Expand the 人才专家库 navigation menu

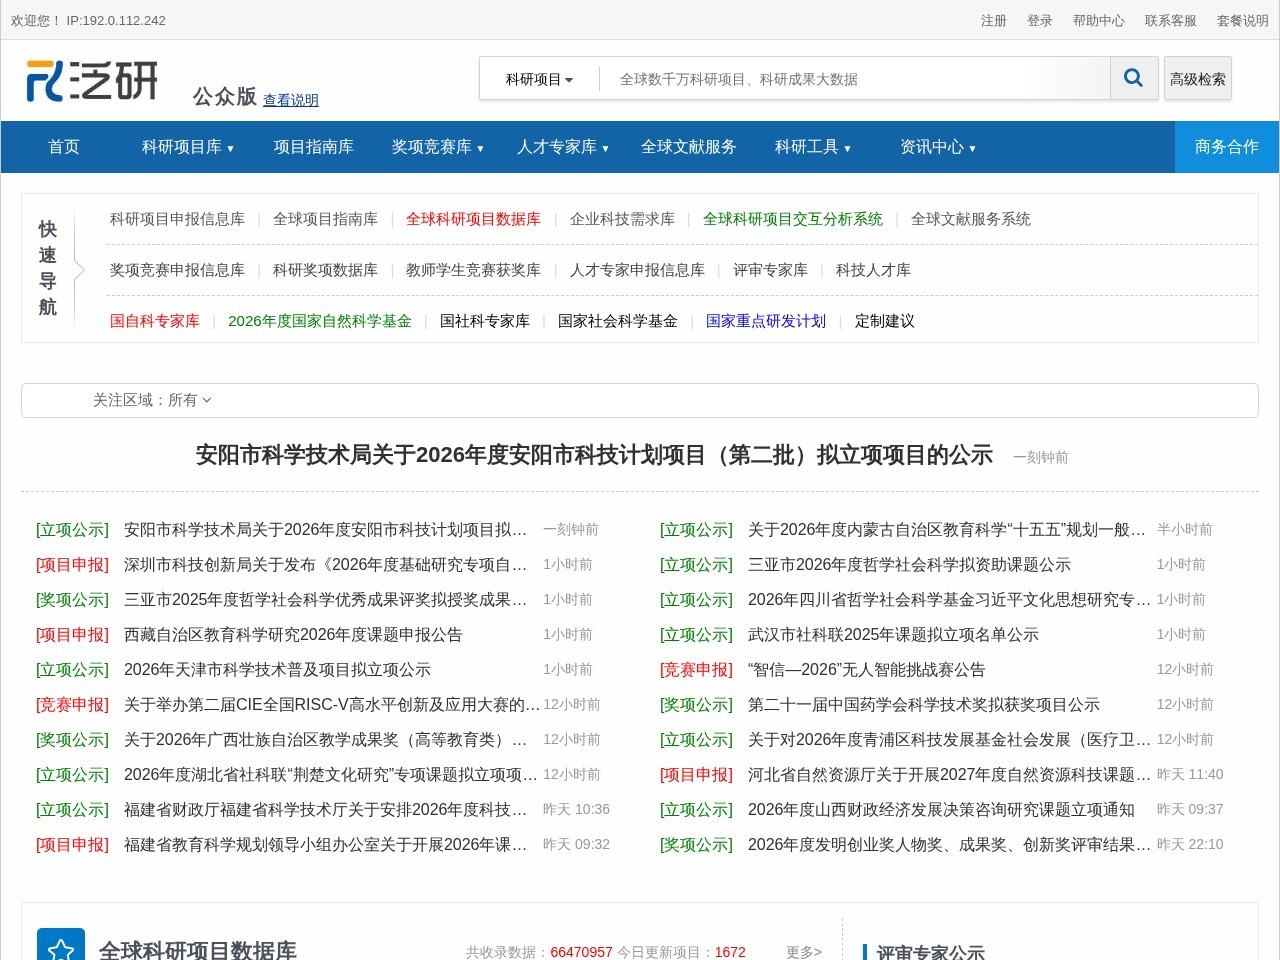coord(562,147)
